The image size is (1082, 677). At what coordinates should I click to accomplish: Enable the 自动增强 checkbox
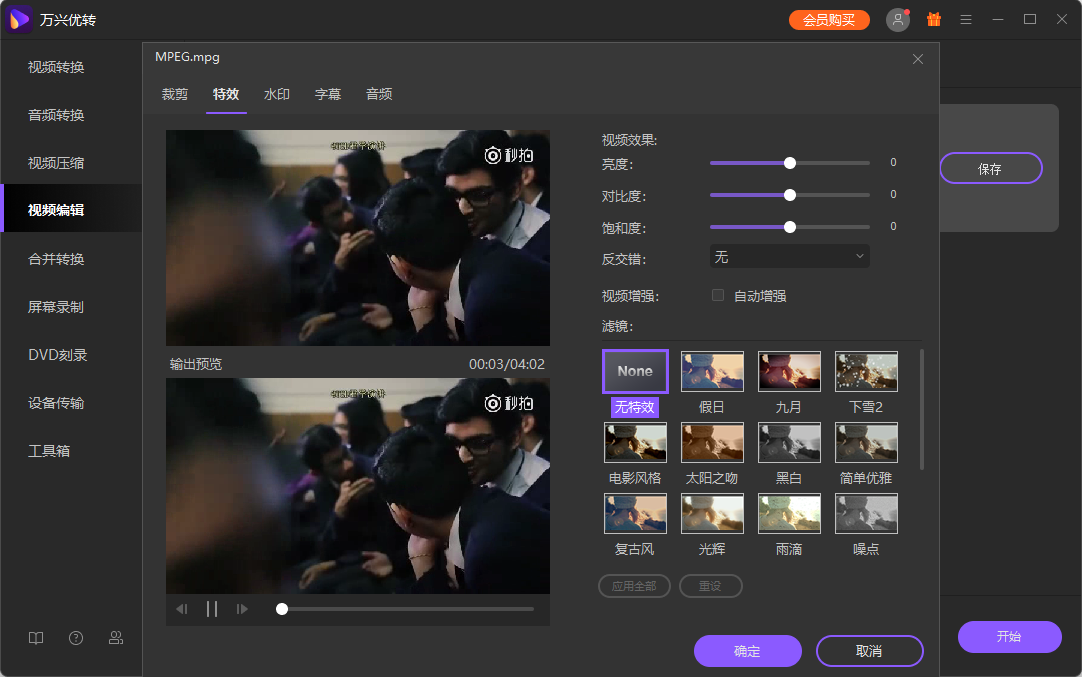pyautogui.click(x=717, y=295)
